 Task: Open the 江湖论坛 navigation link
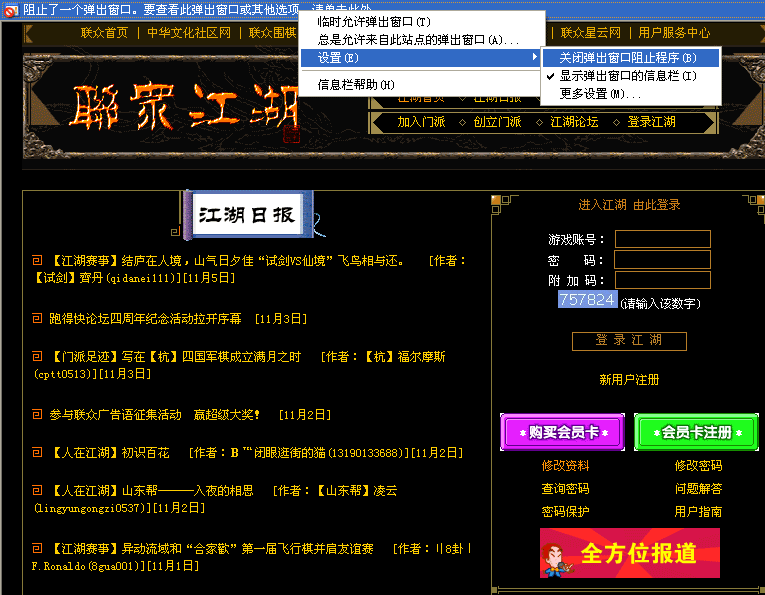coord(574,122)
